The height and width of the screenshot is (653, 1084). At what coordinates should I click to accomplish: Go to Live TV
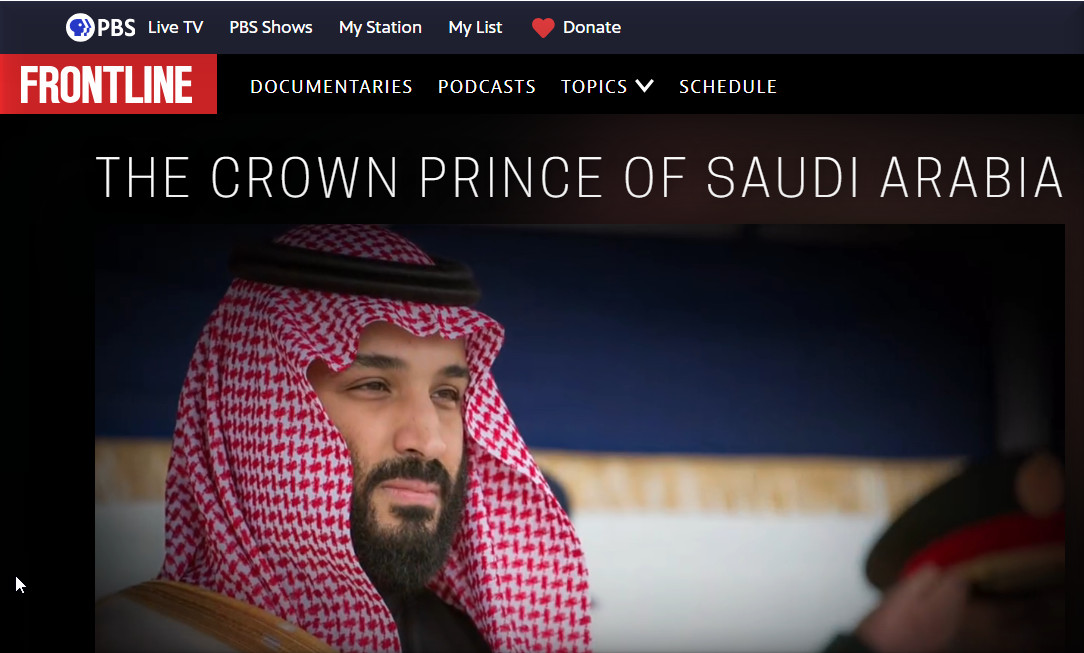tap(176, 28)
